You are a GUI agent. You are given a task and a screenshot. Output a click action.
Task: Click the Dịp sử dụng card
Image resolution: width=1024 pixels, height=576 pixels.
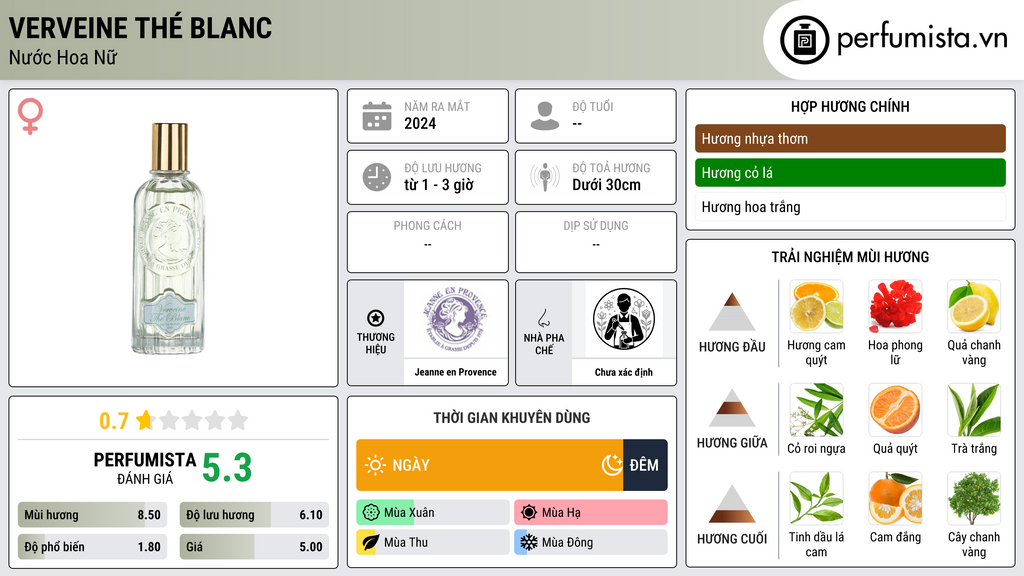[596, 242]
